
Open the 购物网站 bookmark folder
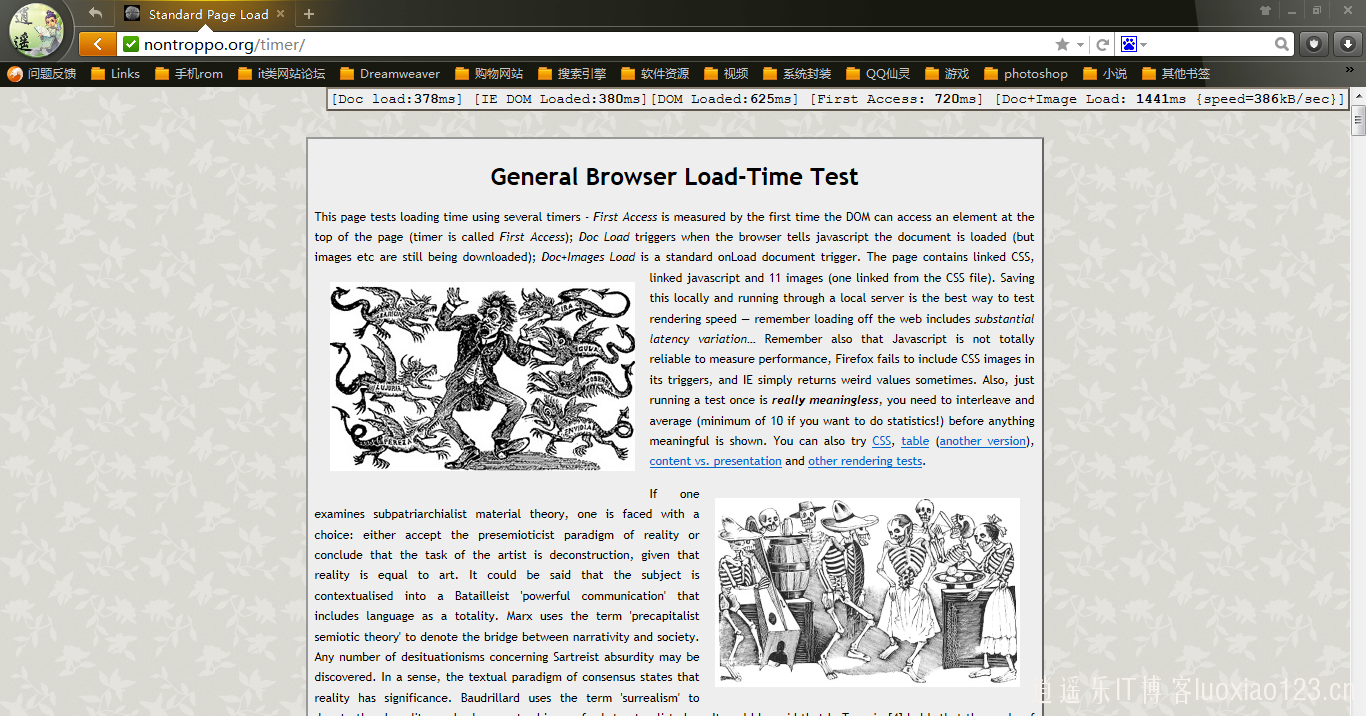click(x=489, y=73)
